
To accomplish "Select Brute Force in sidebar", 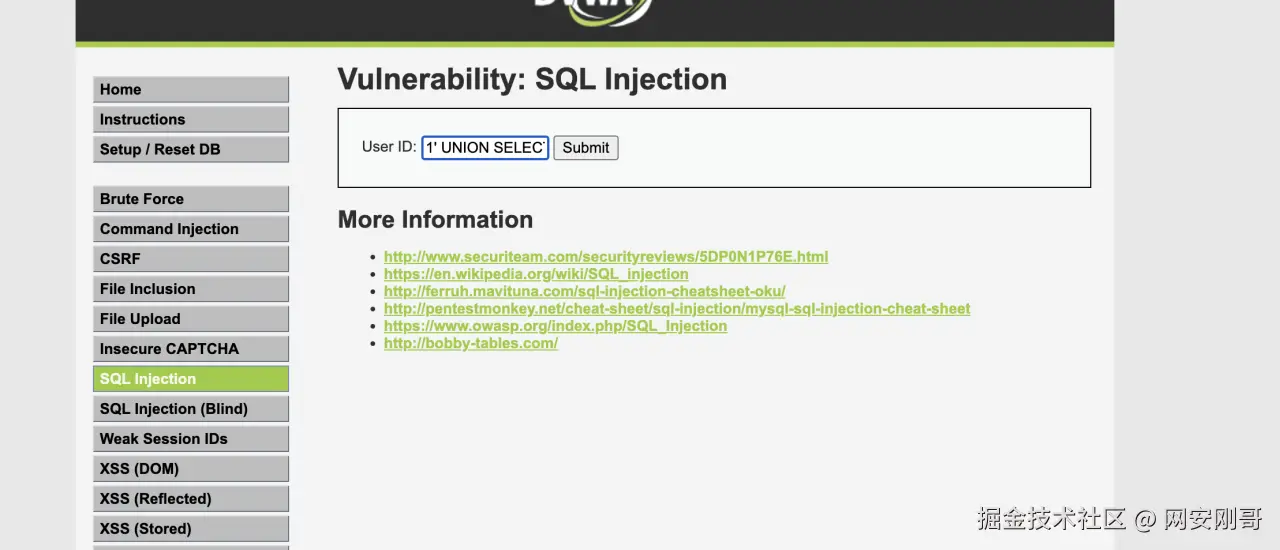I will pos(190,199).
